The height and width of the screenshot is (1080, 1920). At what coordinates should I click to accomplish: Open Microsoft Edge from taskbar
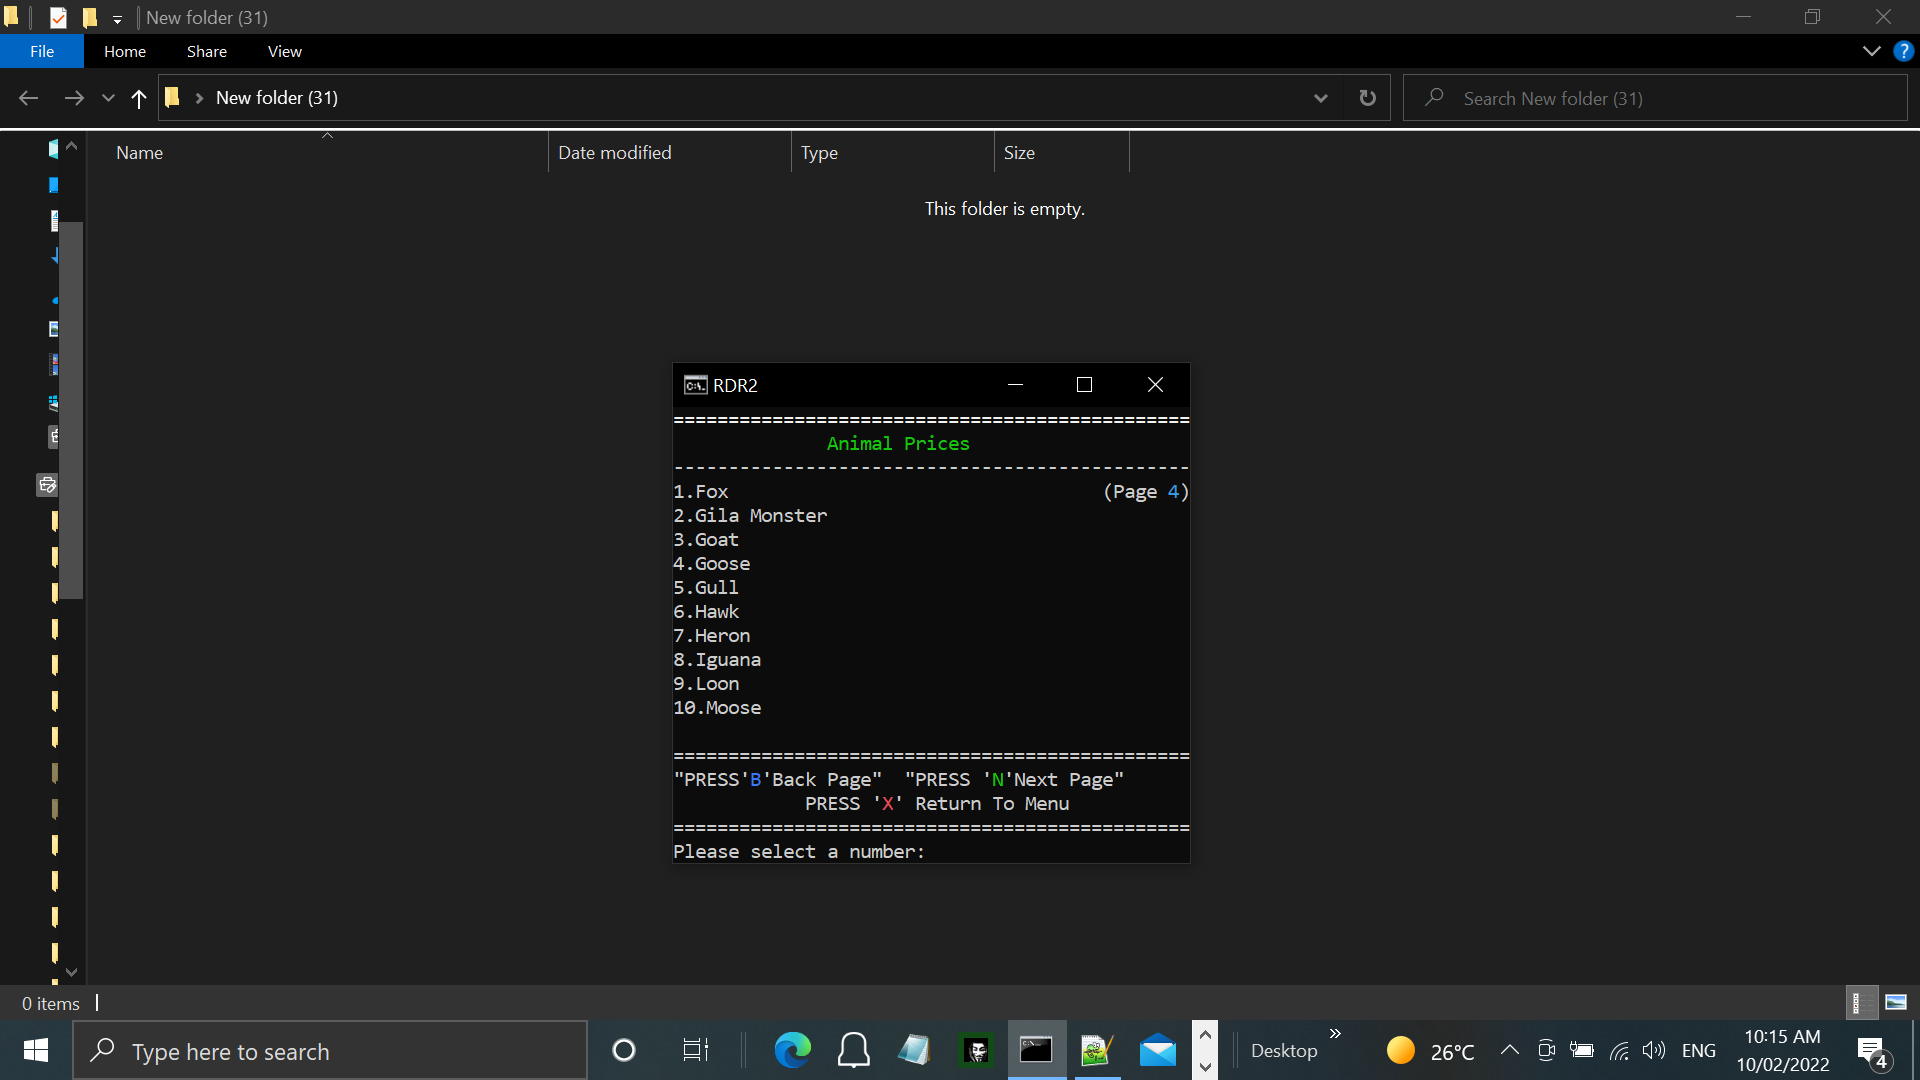792,1050
